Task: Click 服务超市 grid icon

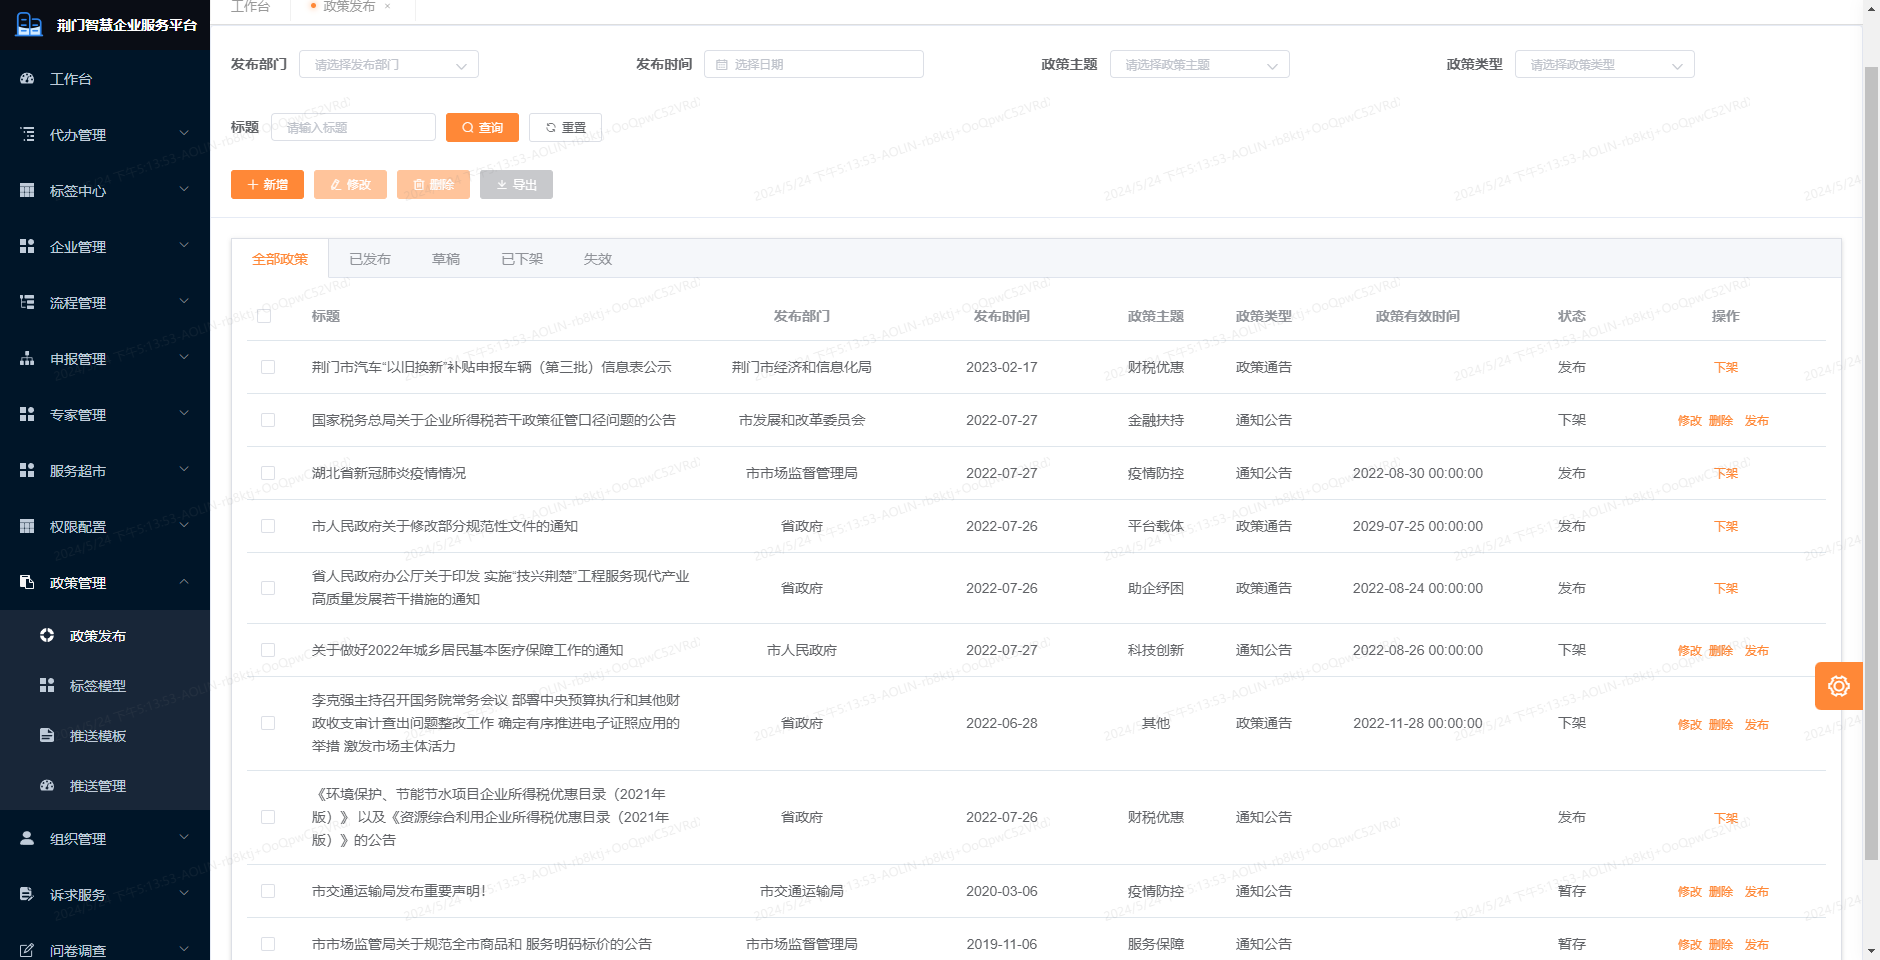Action: pyautogui.click(x=27, y=470)
